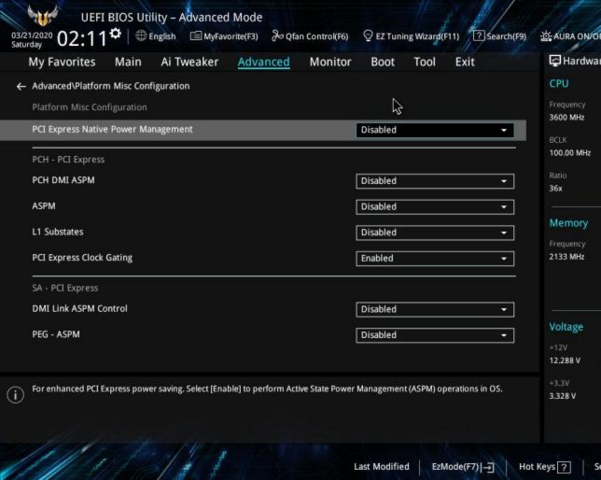The width and height of the screenshot is (601, 480).
Task: Change PCI Express Clock Gating Enabled dropdown
Action: (435, 258)
